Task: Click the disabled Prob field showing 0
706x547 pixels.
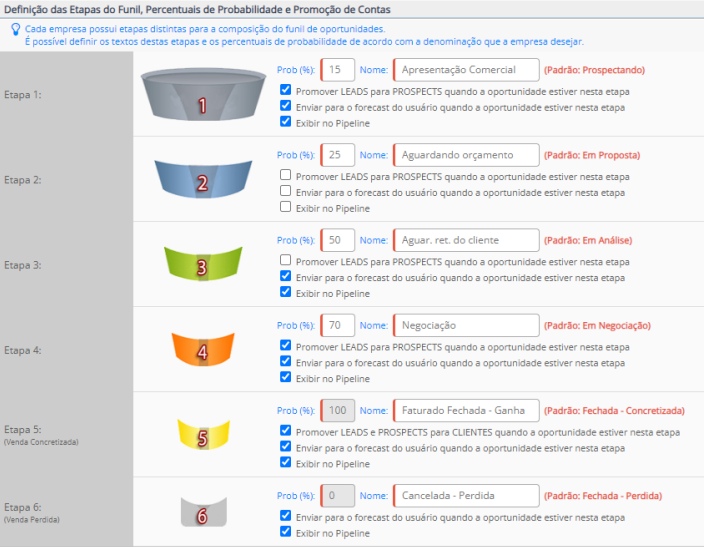Action: coord(338,496)
